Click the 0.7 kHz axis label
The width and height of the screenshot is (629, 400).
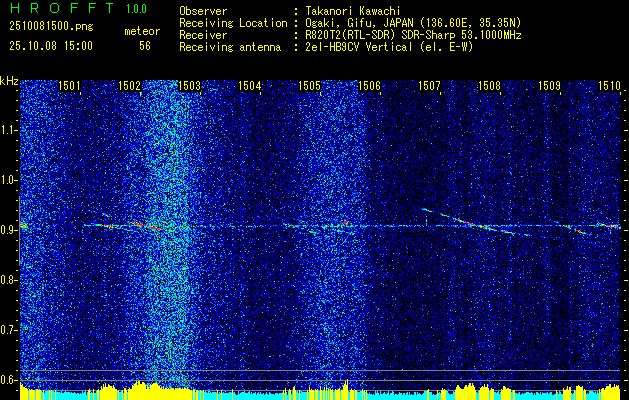pos(8,330)
